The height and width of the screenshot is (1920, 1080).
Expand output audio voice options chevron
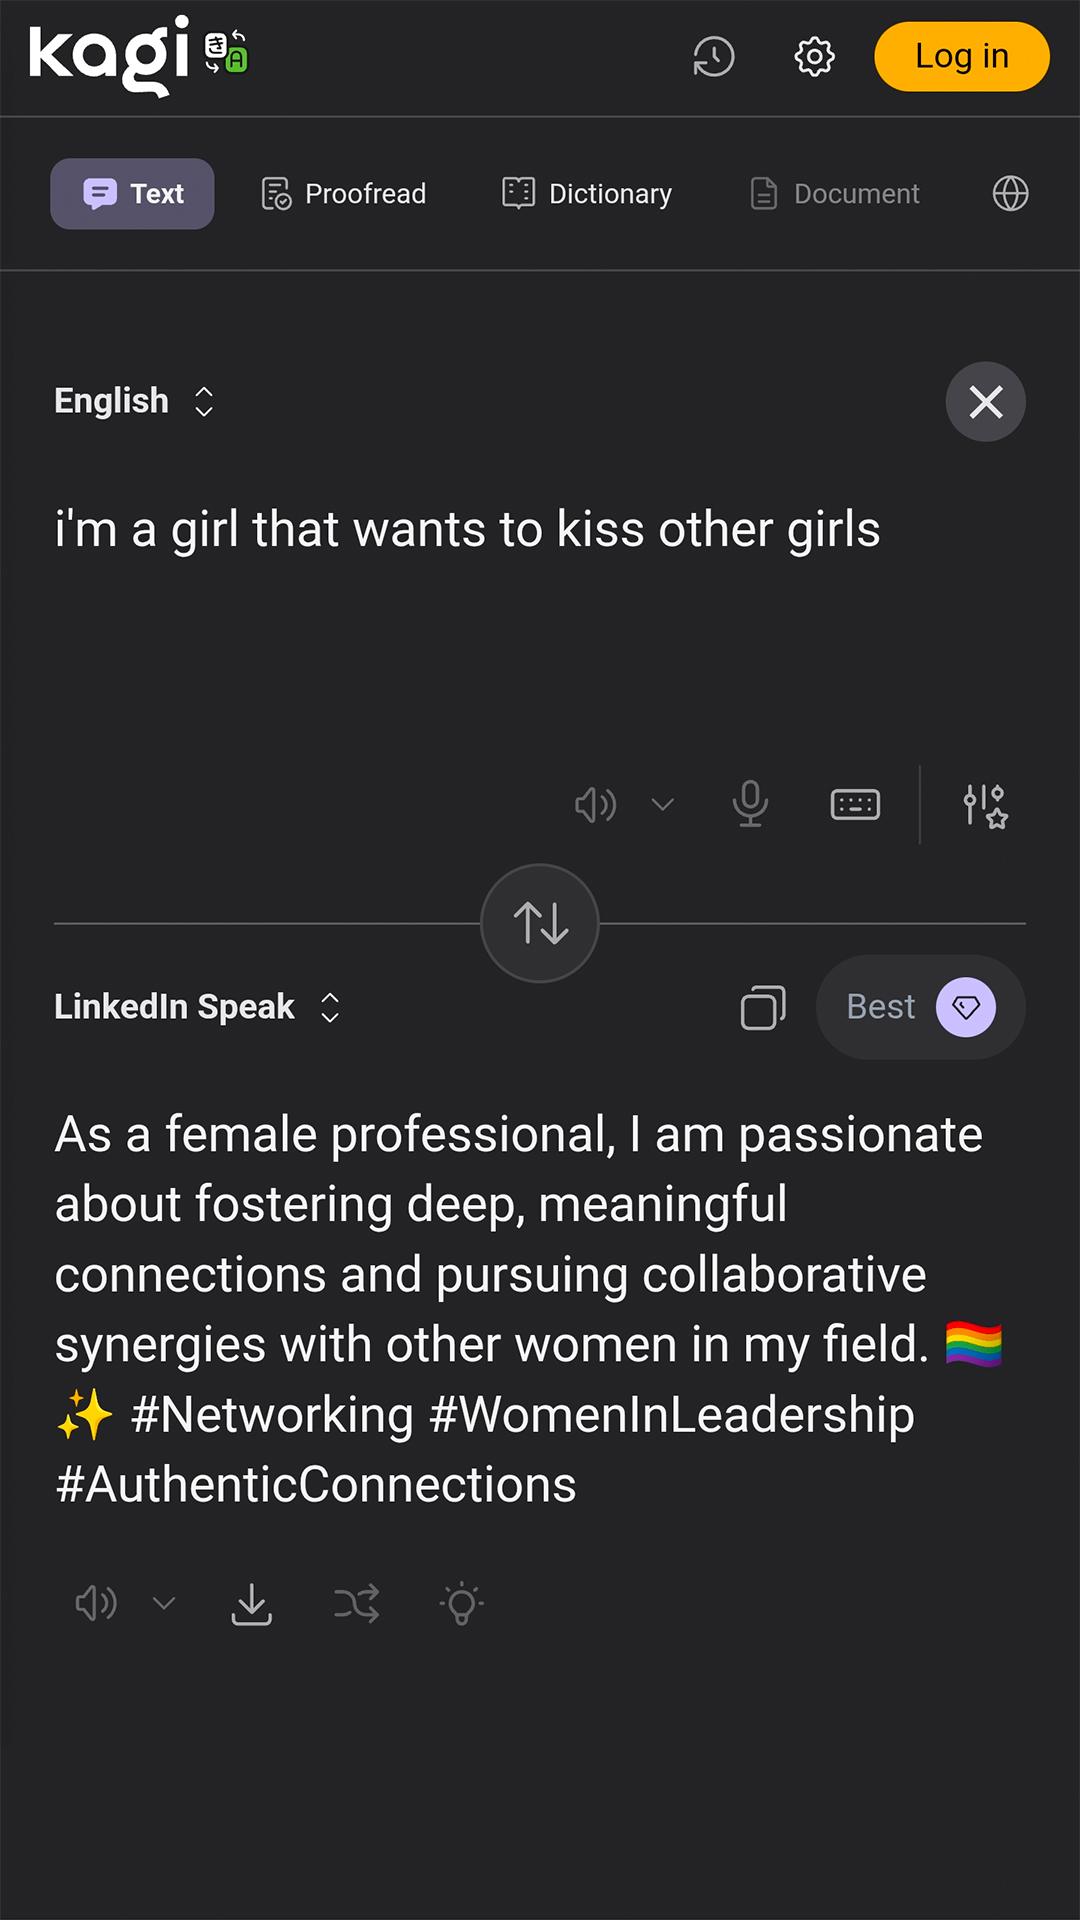(x=164, y=1604)
